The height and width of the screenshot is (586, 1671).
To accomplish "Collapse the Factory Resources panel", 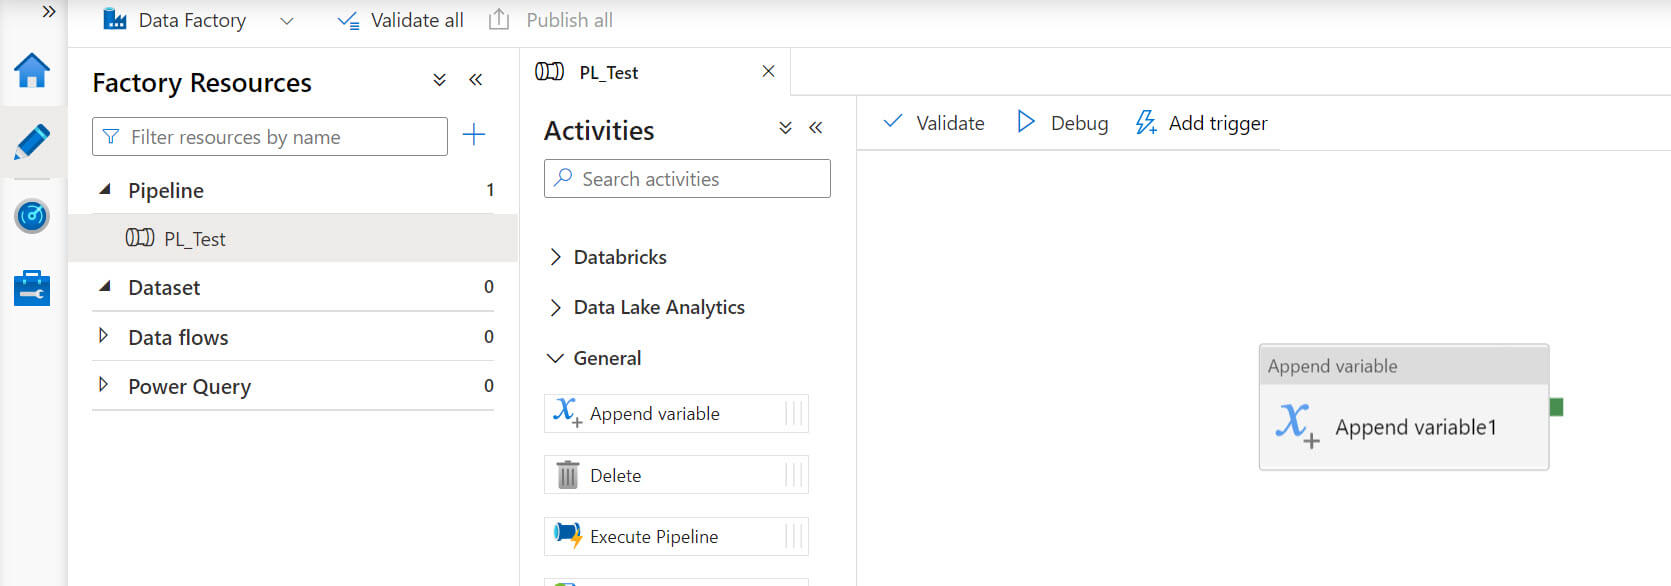I will point(476,80).
